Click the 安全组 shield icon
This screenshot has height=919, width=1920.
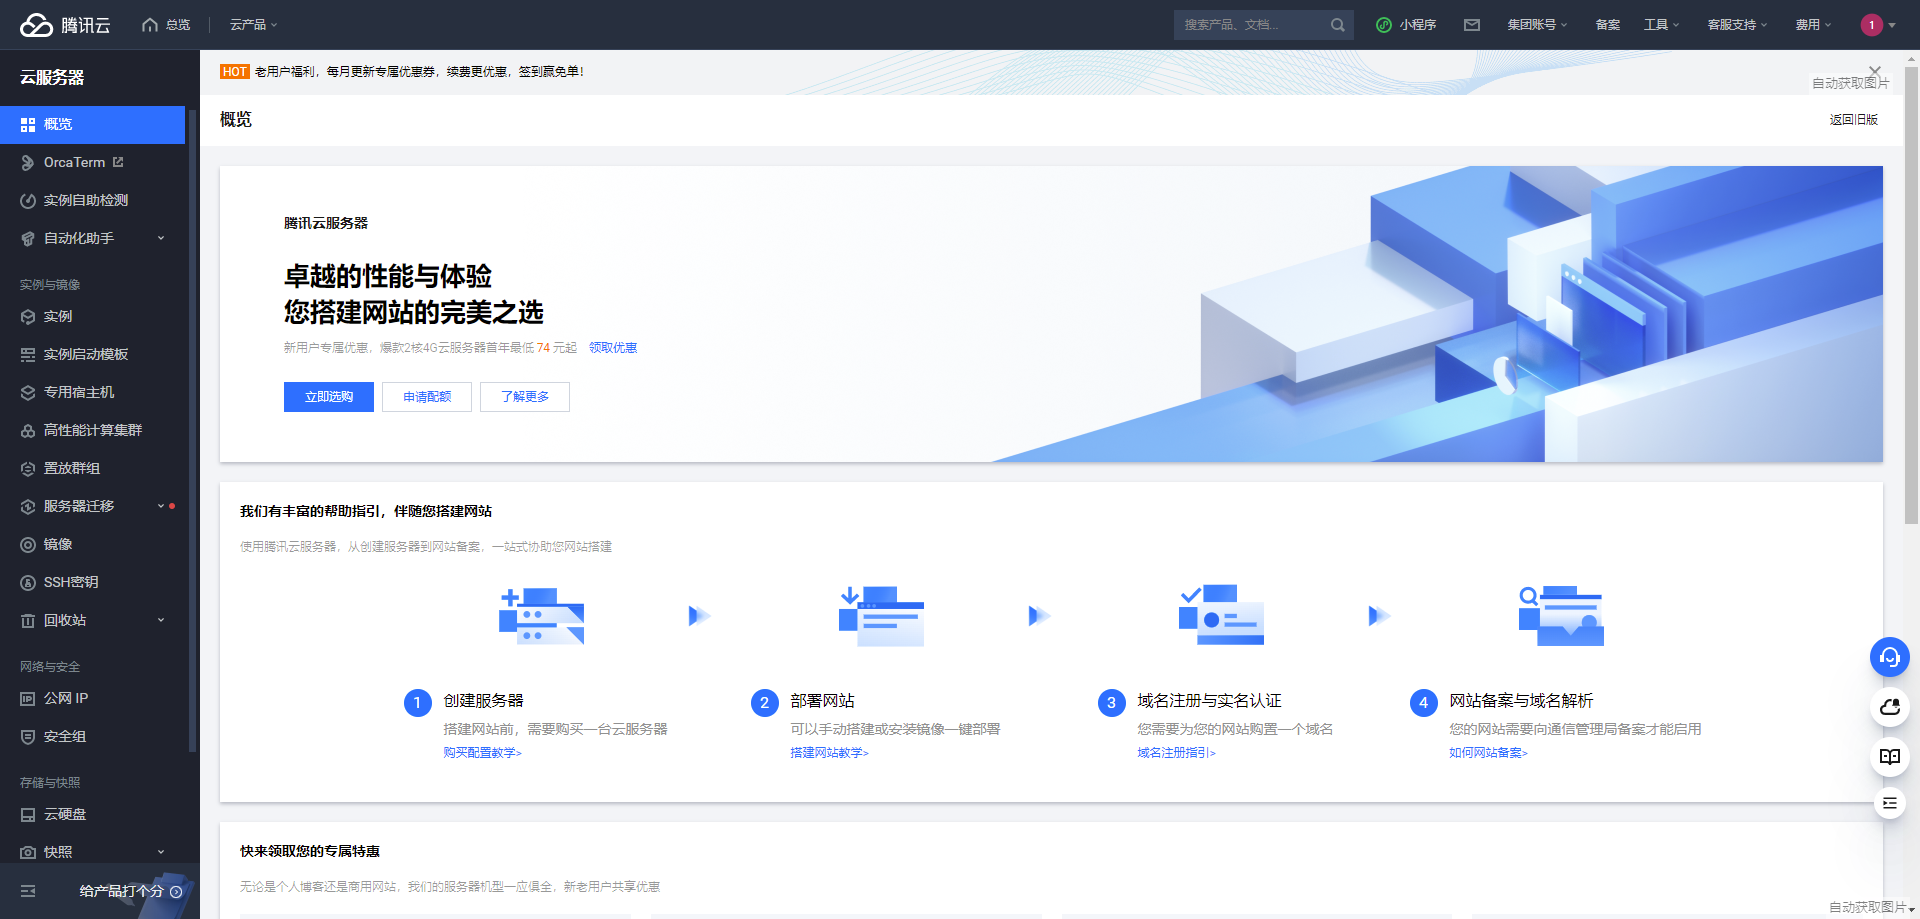tap(28, 737)
